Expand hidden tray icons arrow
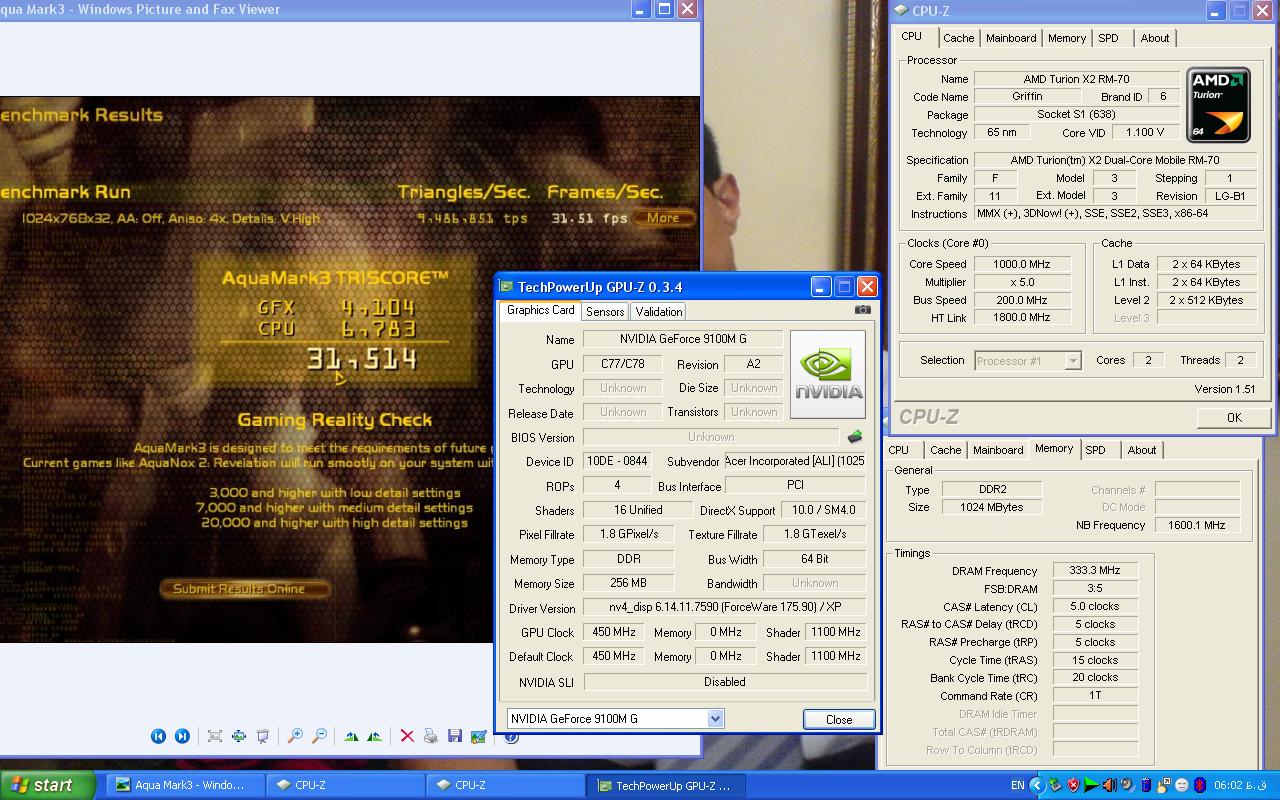The height and width of the screenshot is (800, 1280). [x=1038, y=785]
